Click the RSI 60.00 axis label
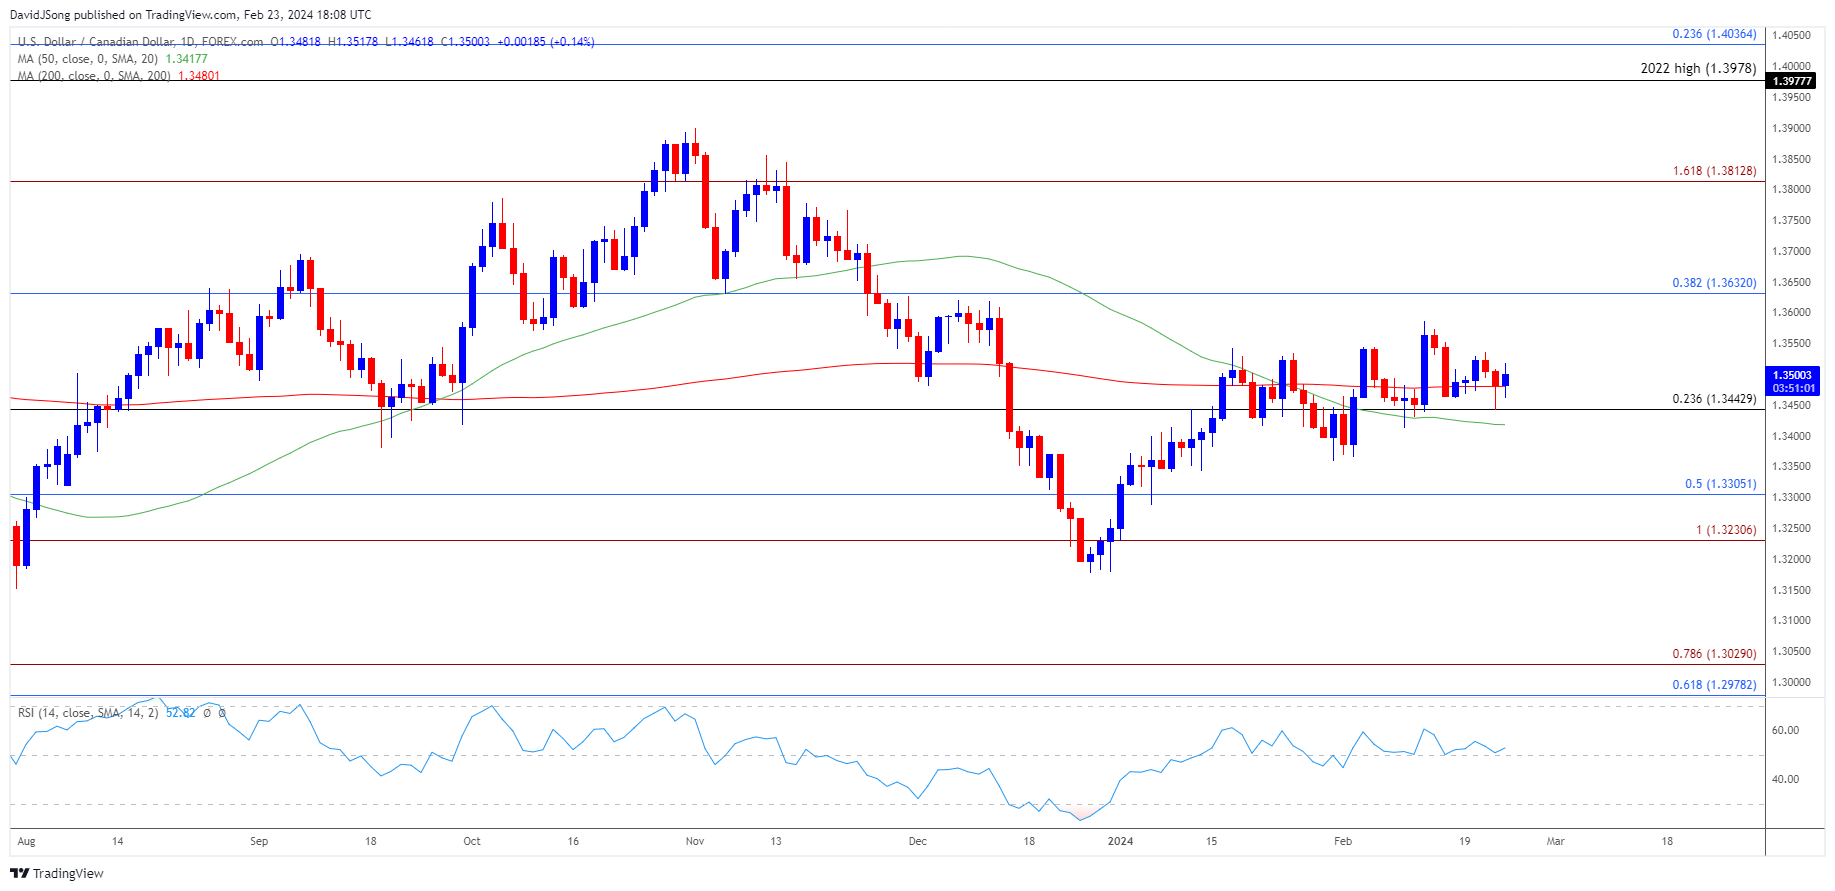 coord(1785,730)
